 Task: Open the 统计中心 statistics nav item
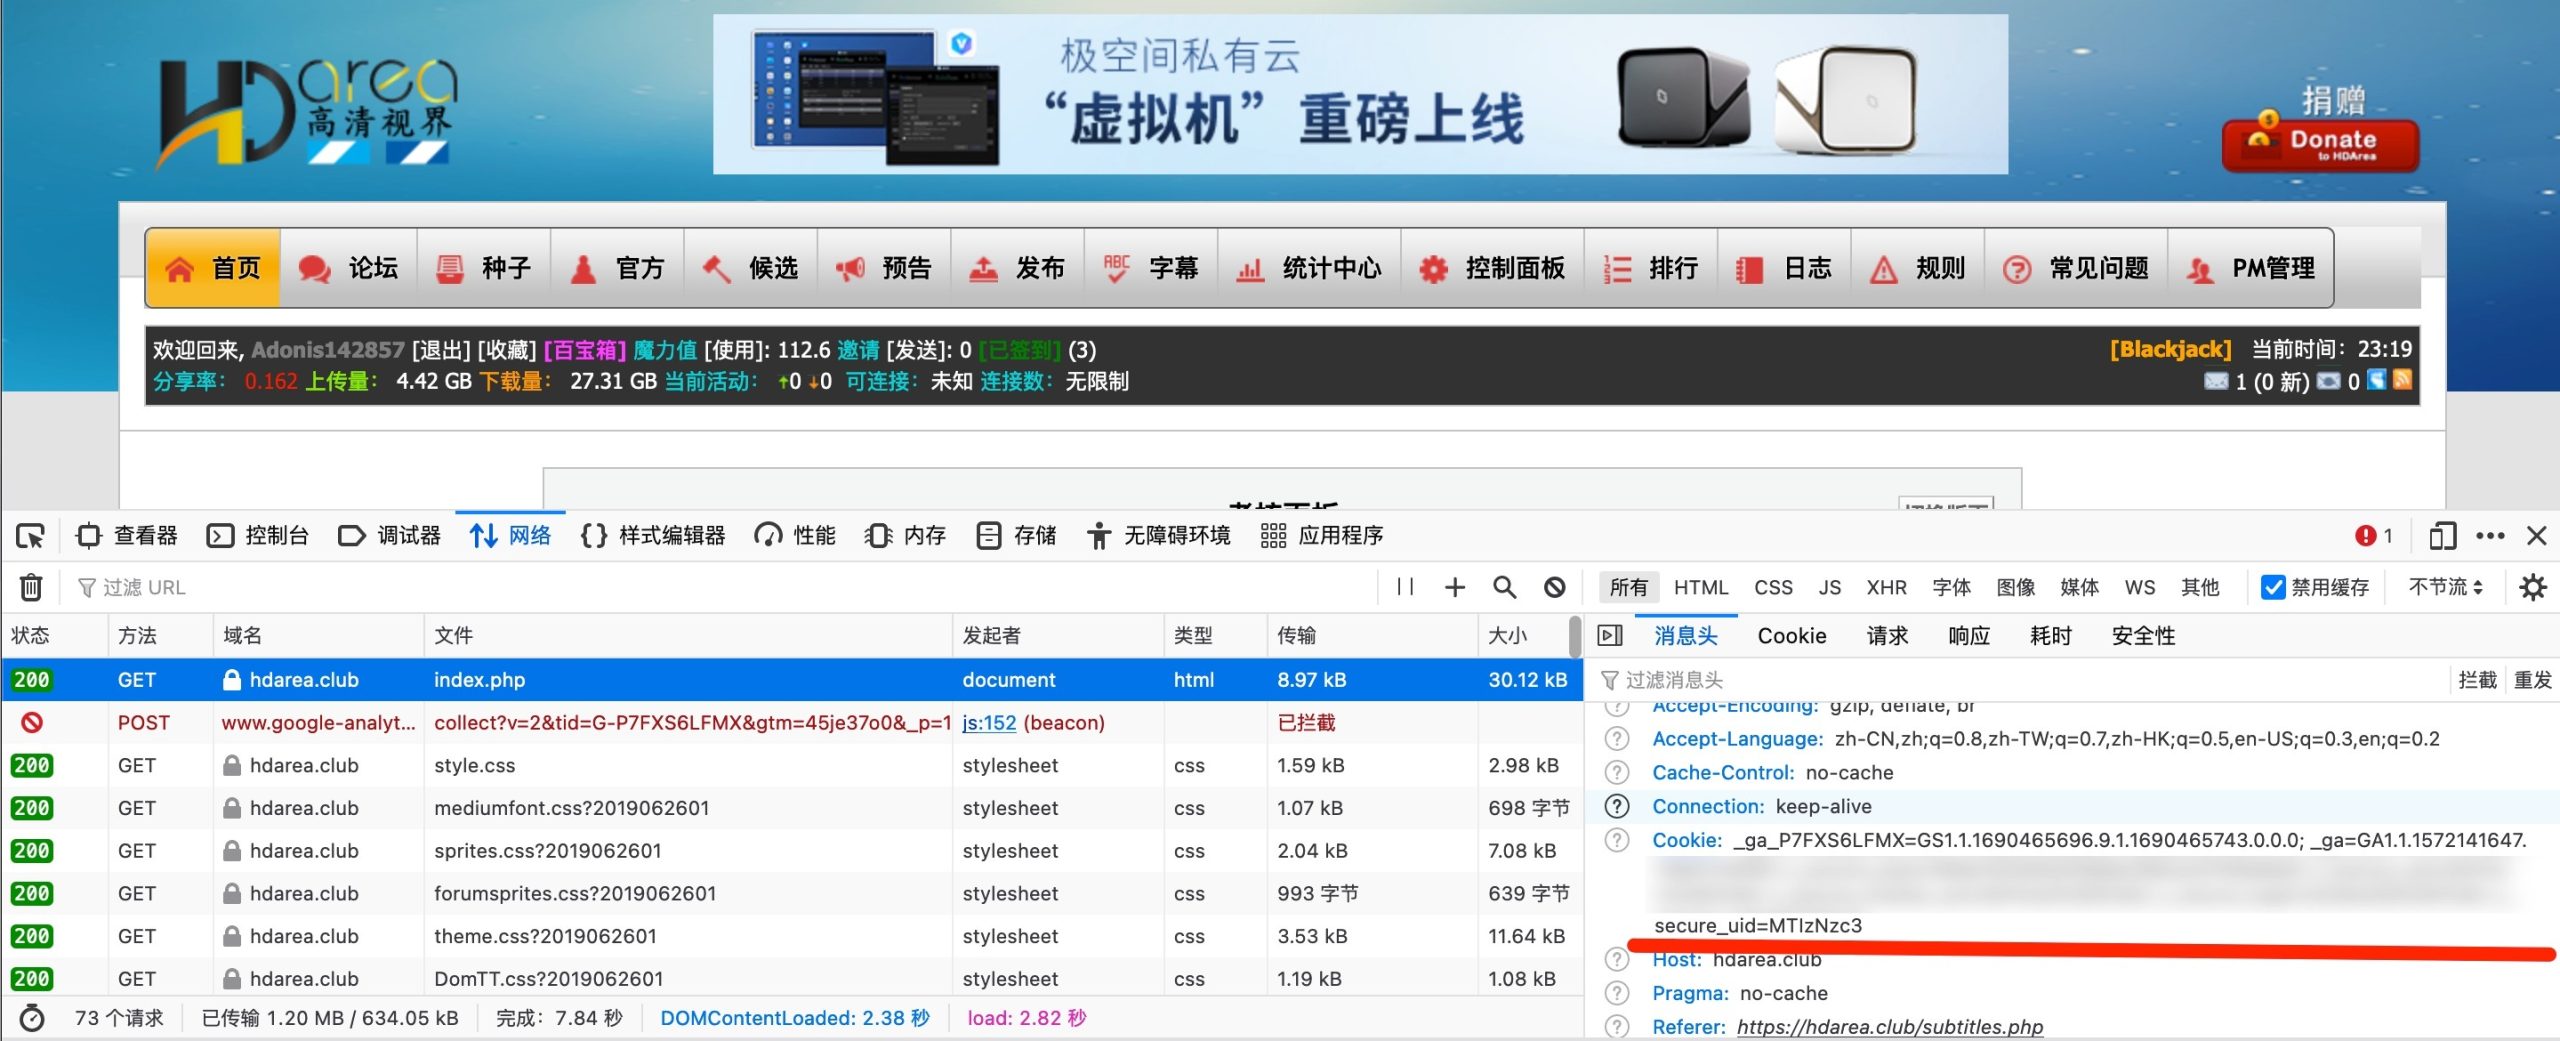[x=1309, y=268]
